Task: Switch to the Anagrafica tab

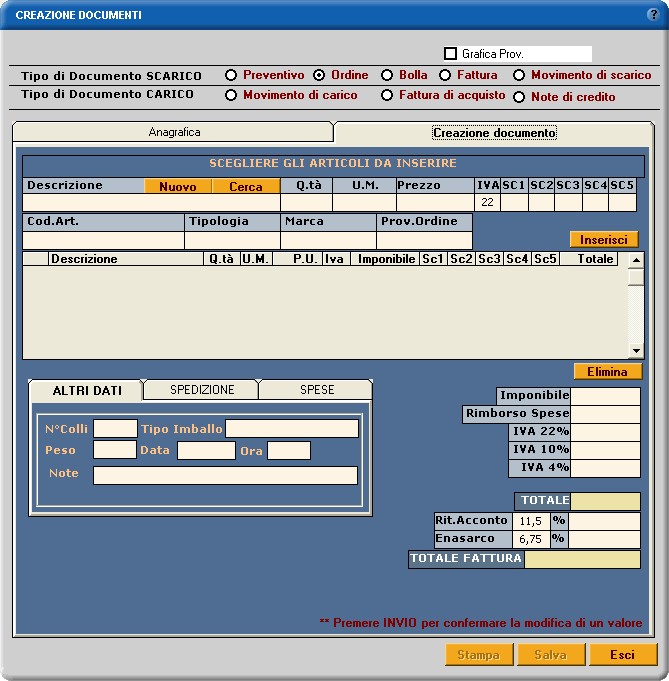Action: point(174,132)
